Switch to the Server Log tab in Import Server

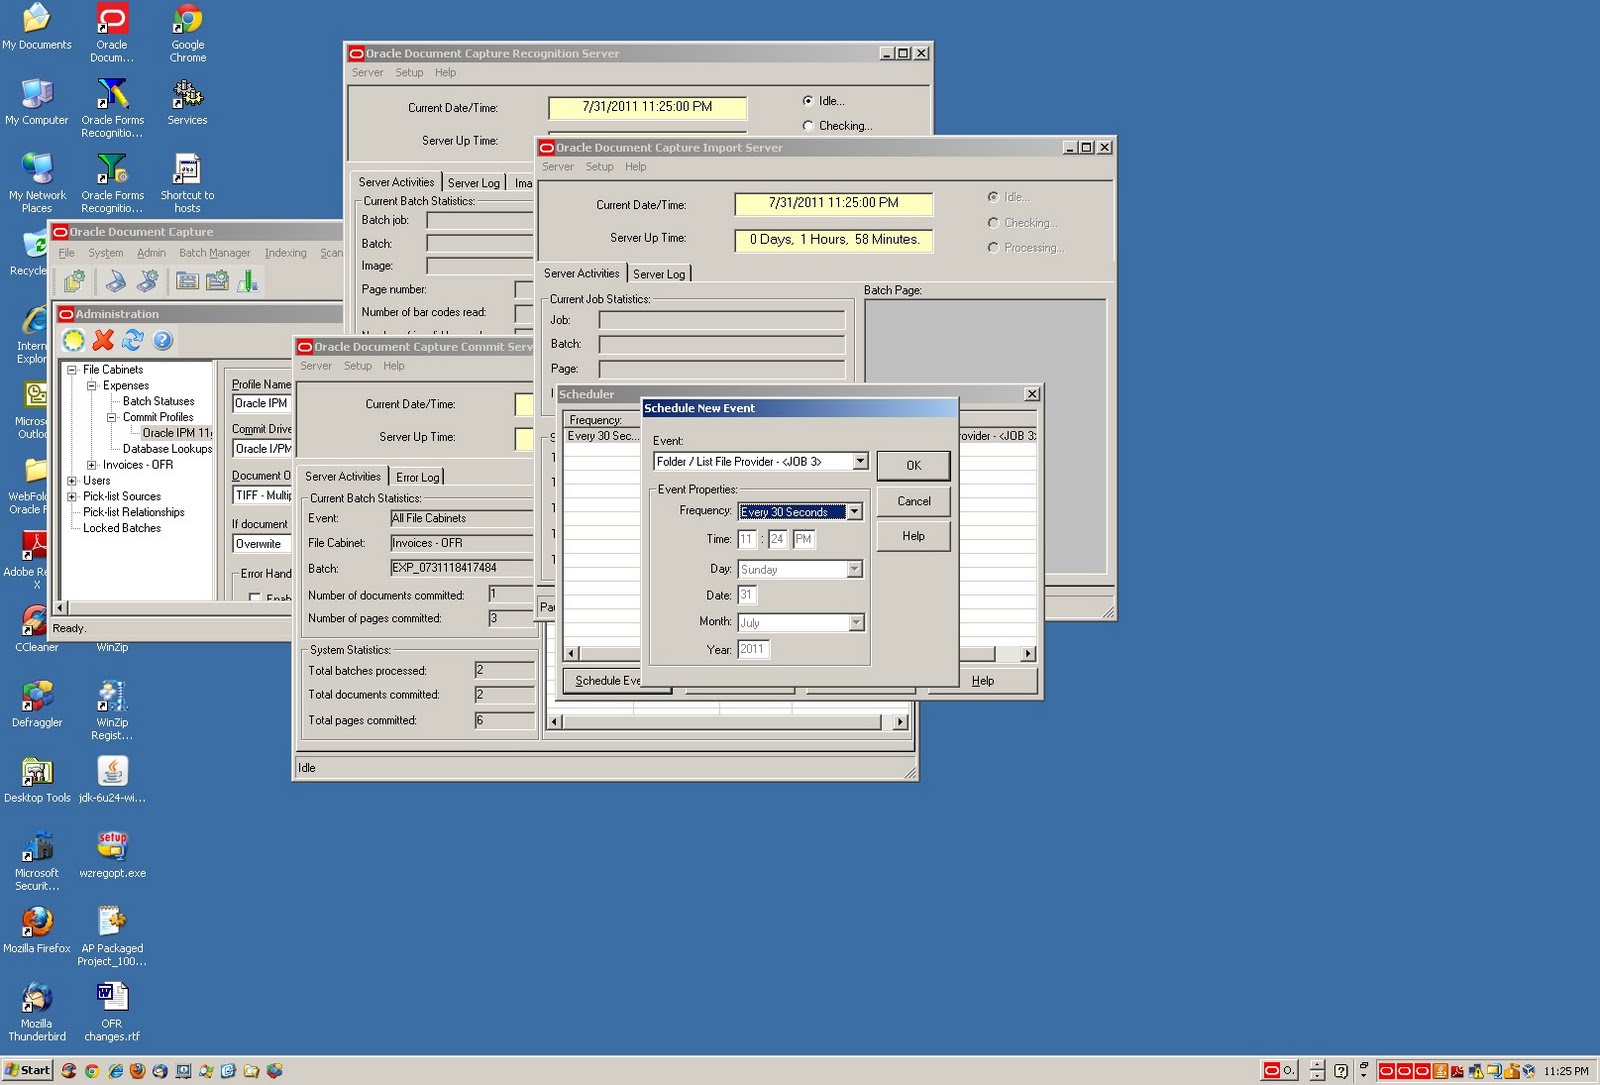pyautogui.click(x=659, y=272)
